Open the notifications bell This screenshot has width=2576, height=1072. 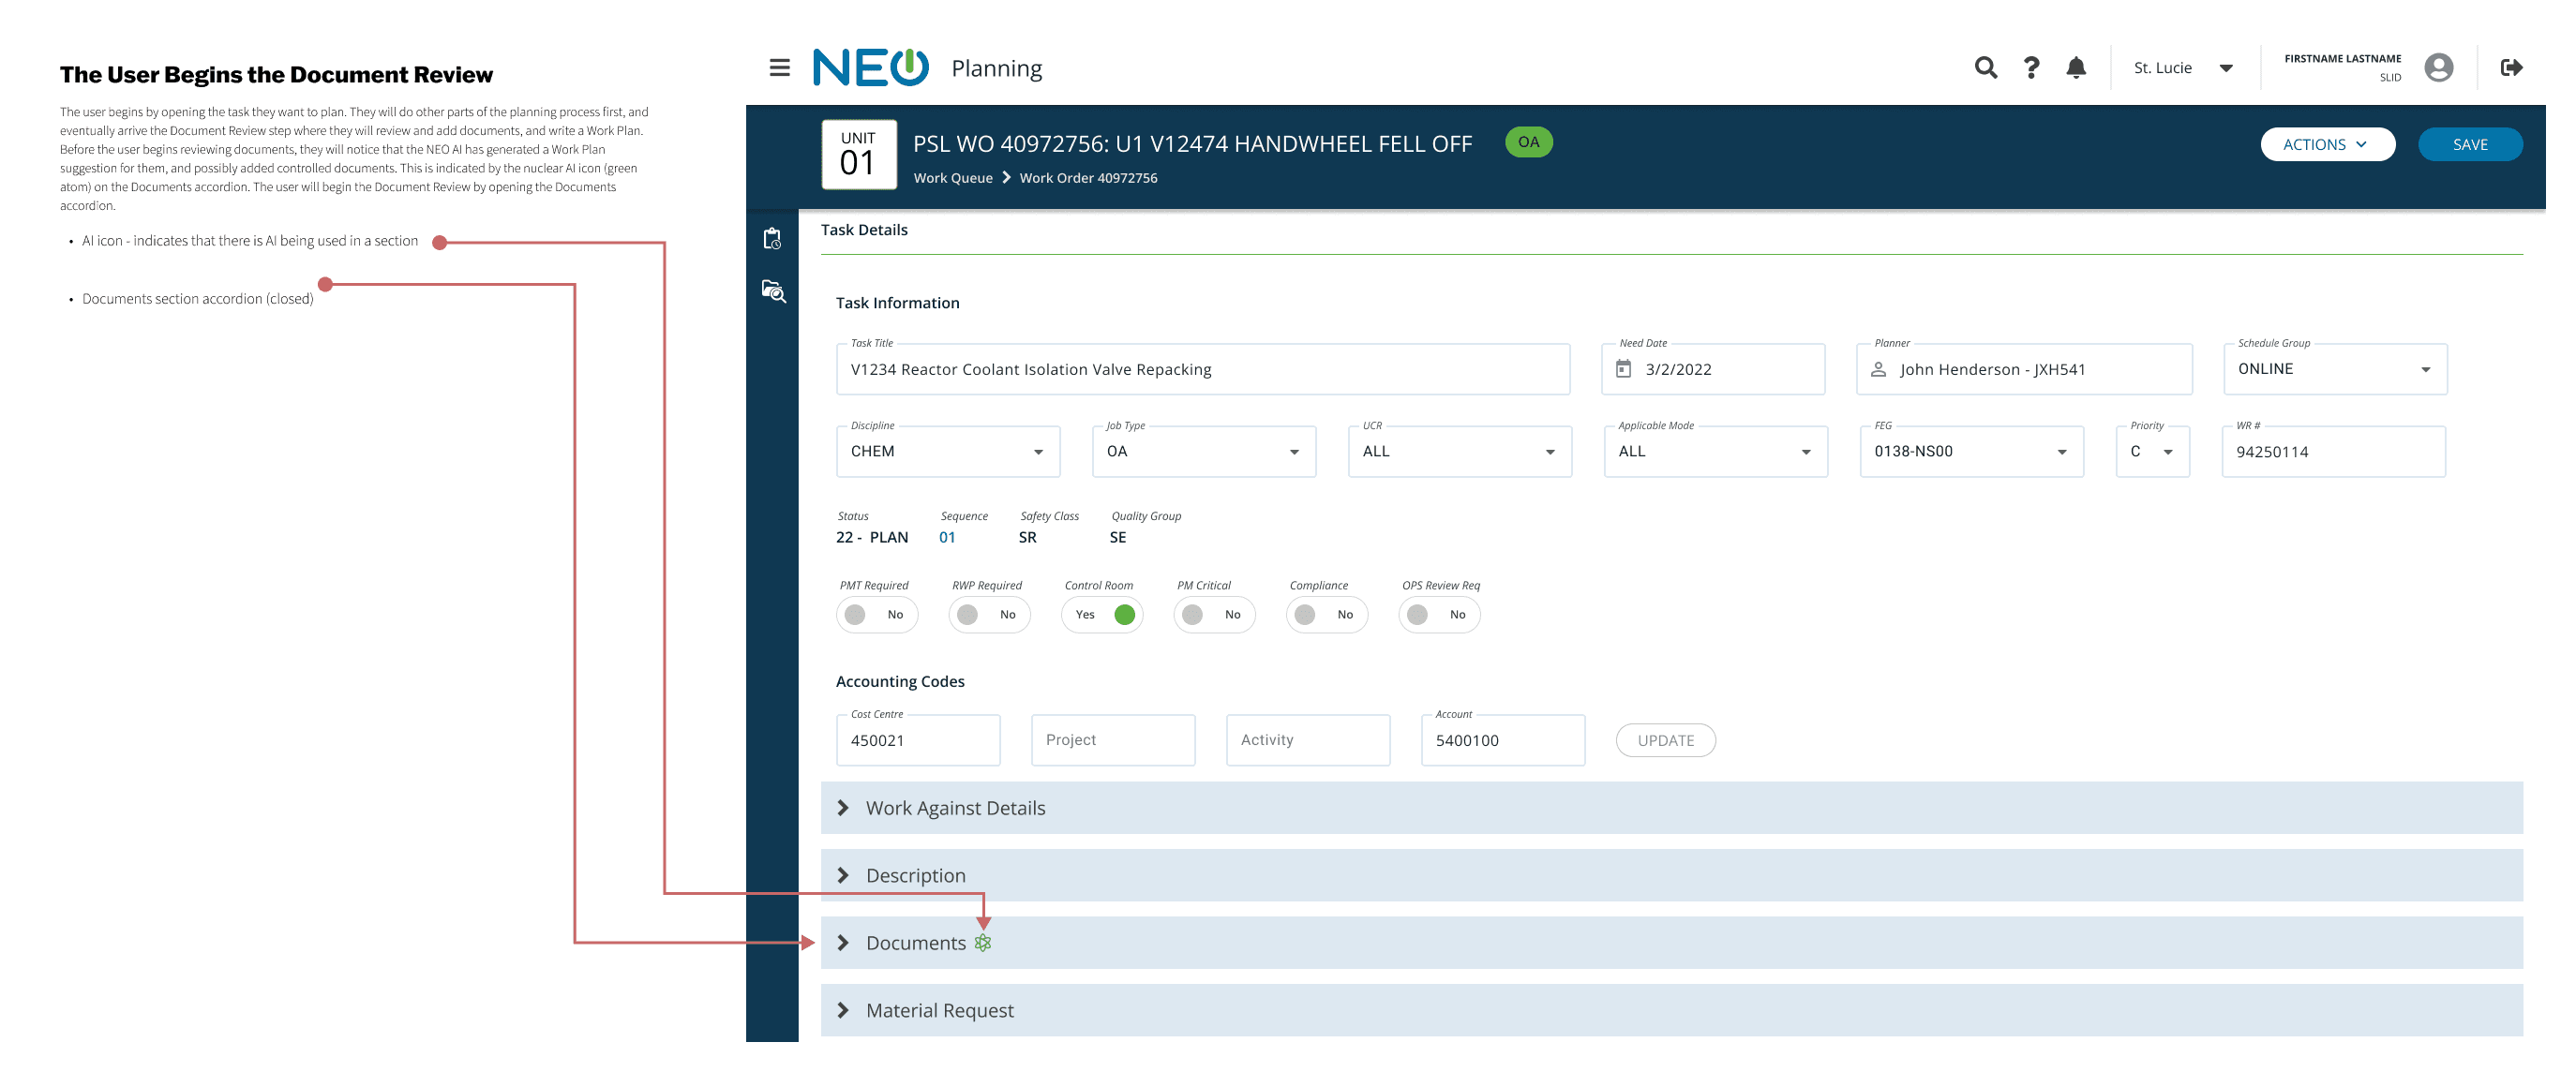point(2076,67)
